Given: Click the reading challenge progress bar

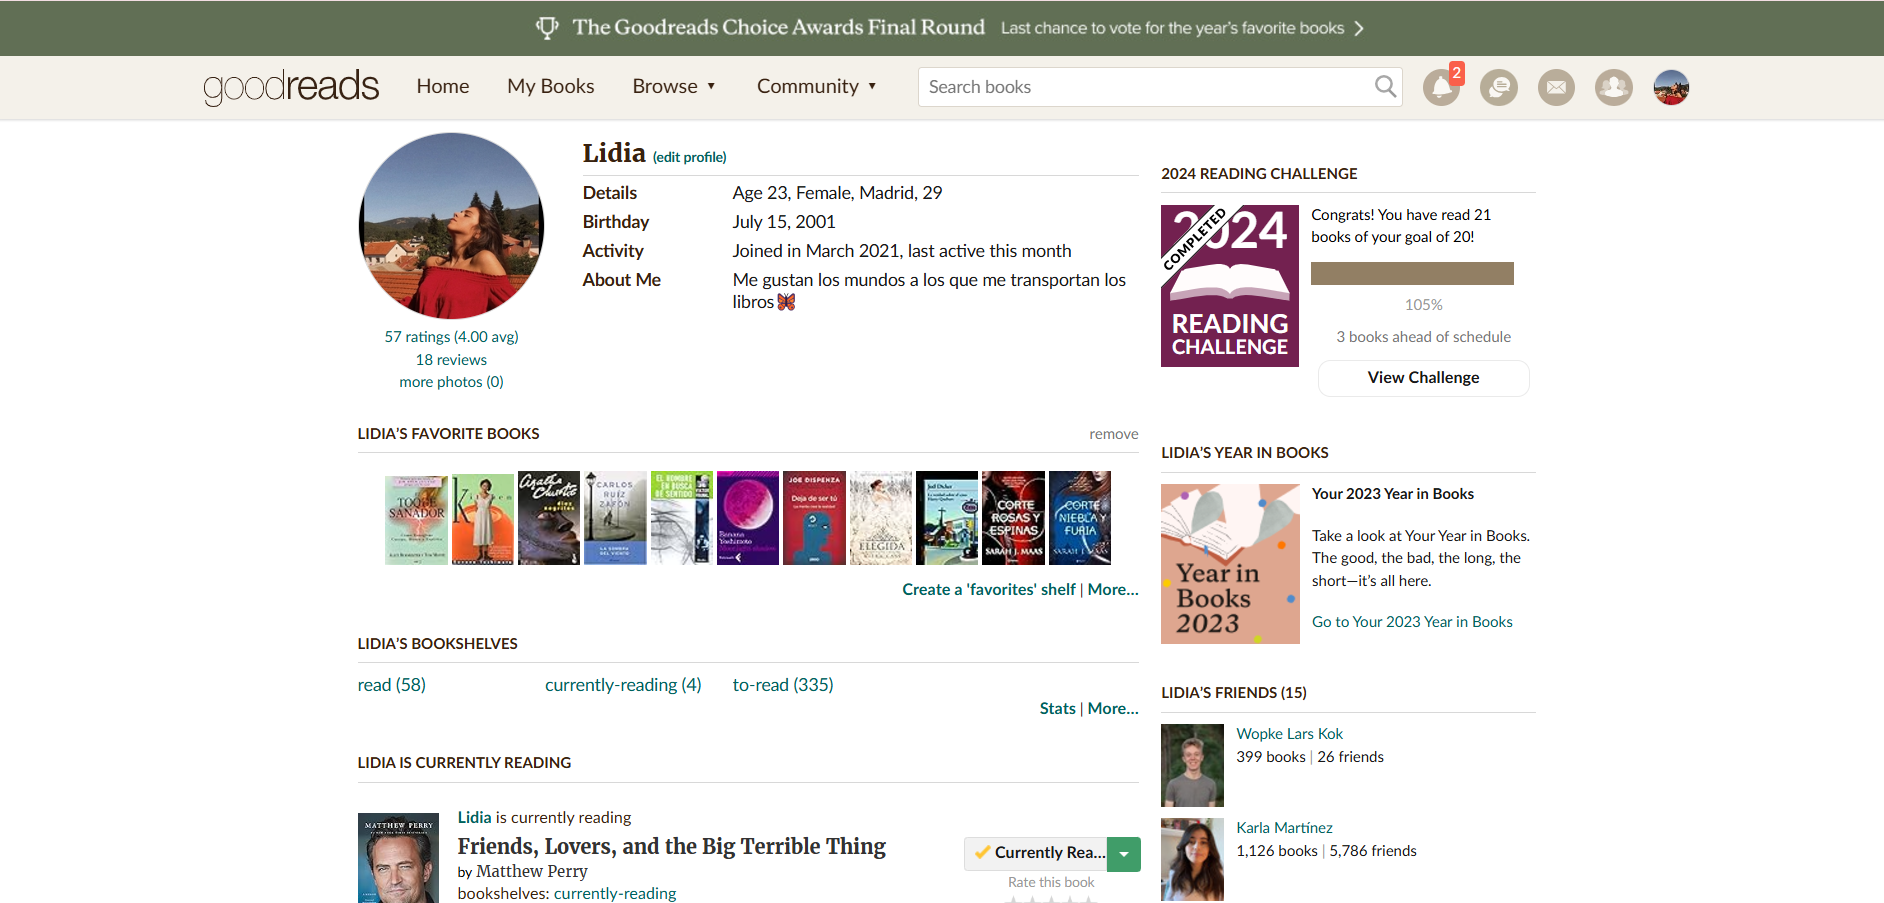Looking at the screenshot, I should tap(1412, 274).
